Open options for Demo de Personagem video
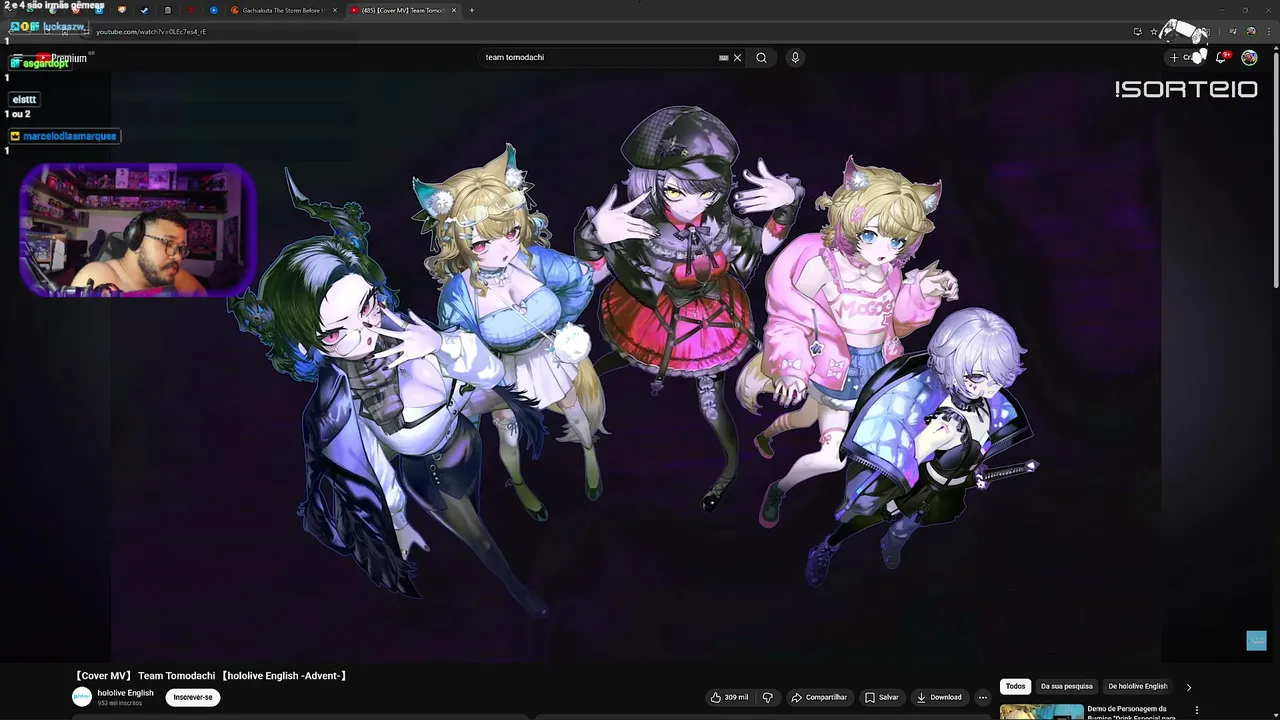 pos(1197,710)
